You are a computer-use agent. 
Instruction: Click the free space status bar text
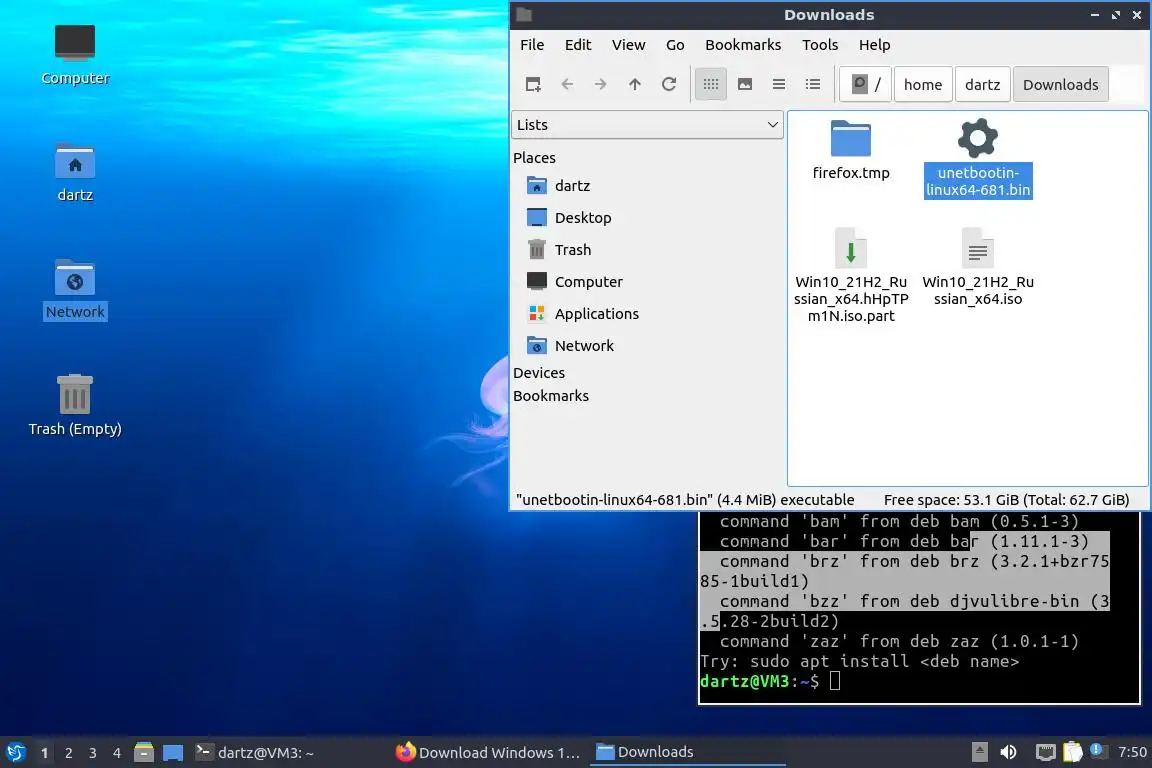(x=1006, y=500)
